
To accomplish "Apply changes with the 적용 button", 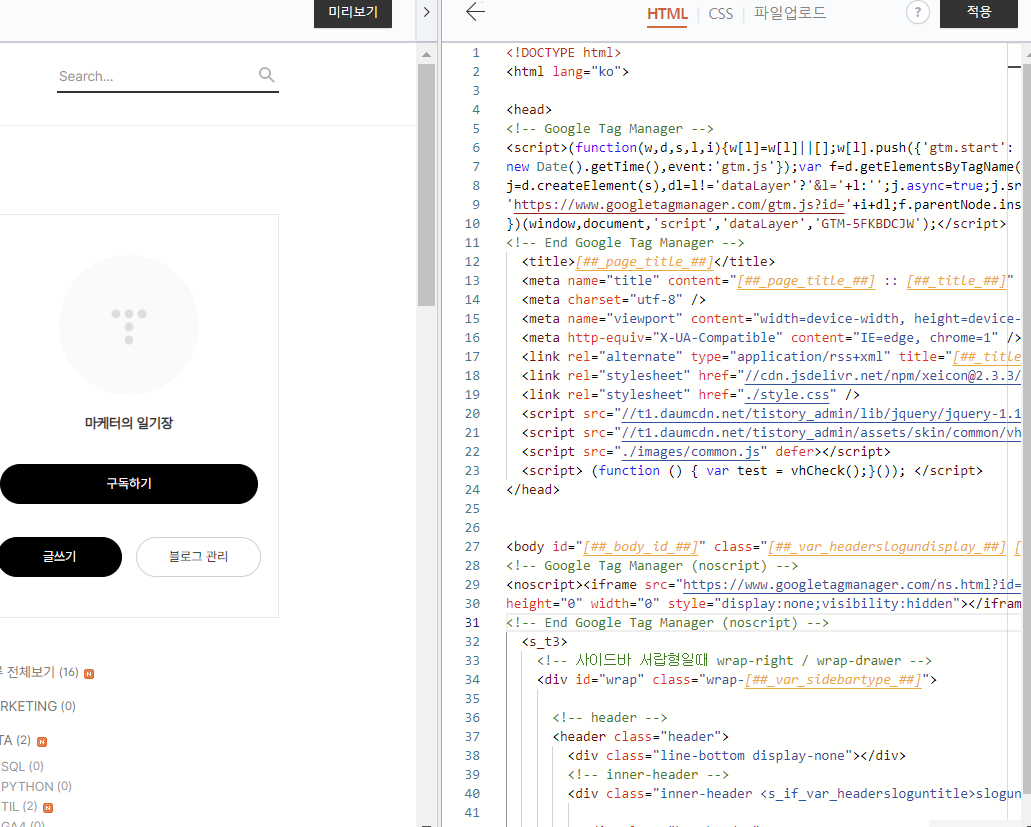I will [978, 12].
